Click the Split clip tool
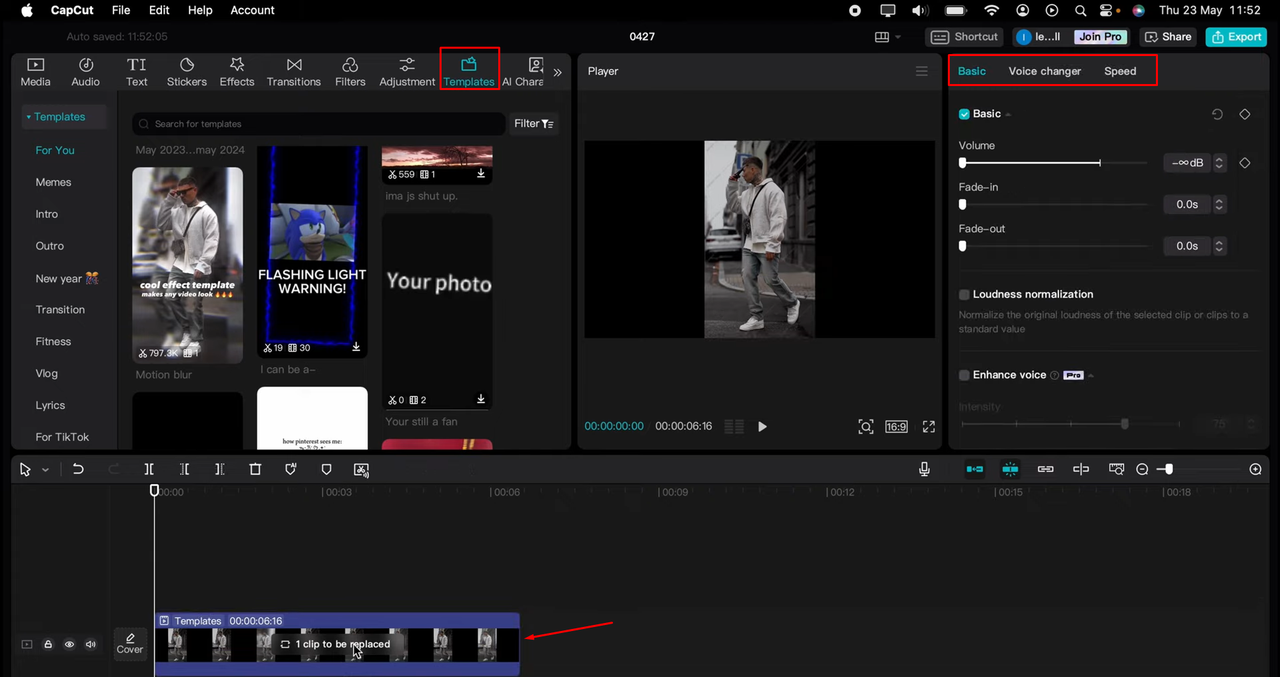This screenshot has height=677, width=1280. [x=149, y=469]
